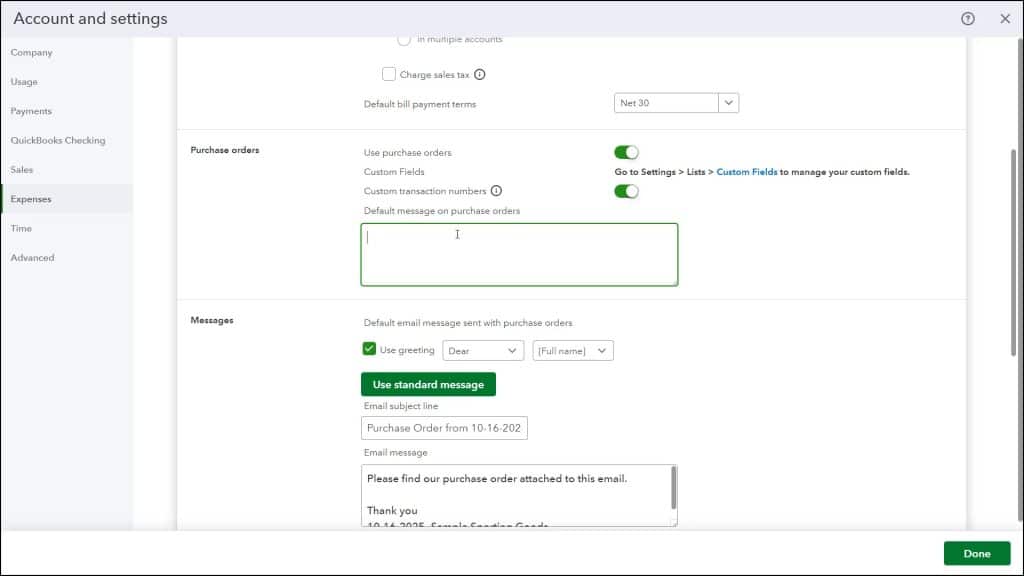Click inside the Email subject line field
The image size is (1024, 576).
tap(444, 428)
